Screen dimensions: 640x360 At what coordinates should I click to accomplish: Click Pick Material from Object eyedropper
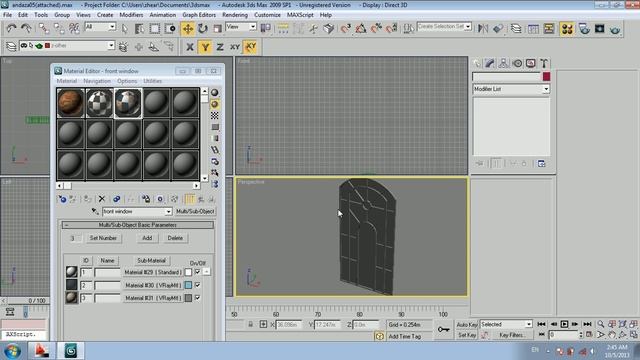click(95, 211)
